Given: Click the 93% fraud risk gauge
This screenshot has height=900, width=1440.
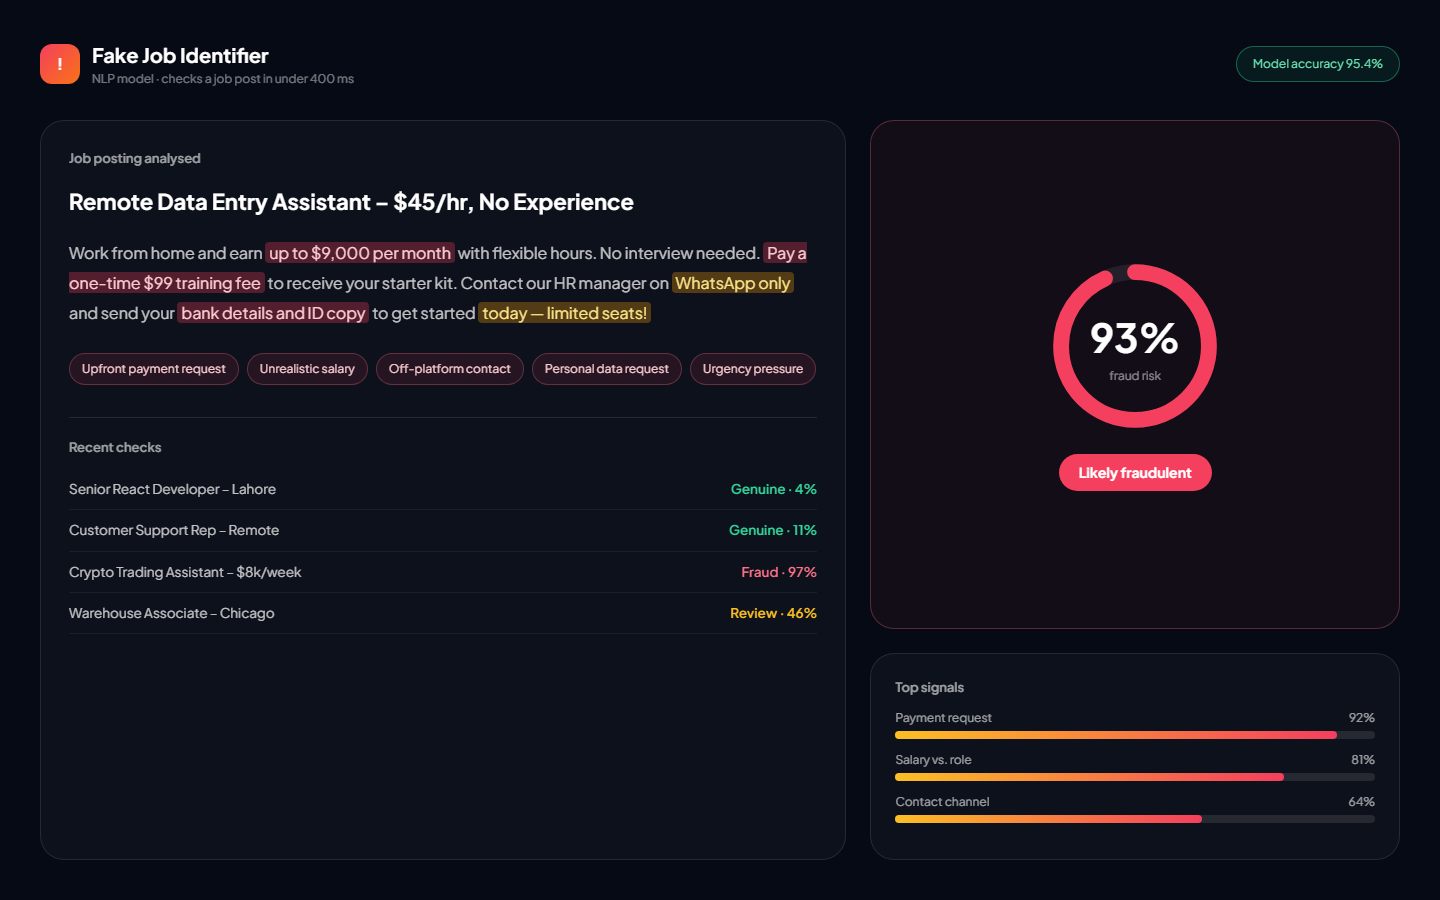Looking at the screenshot, I should point(1135,346).
